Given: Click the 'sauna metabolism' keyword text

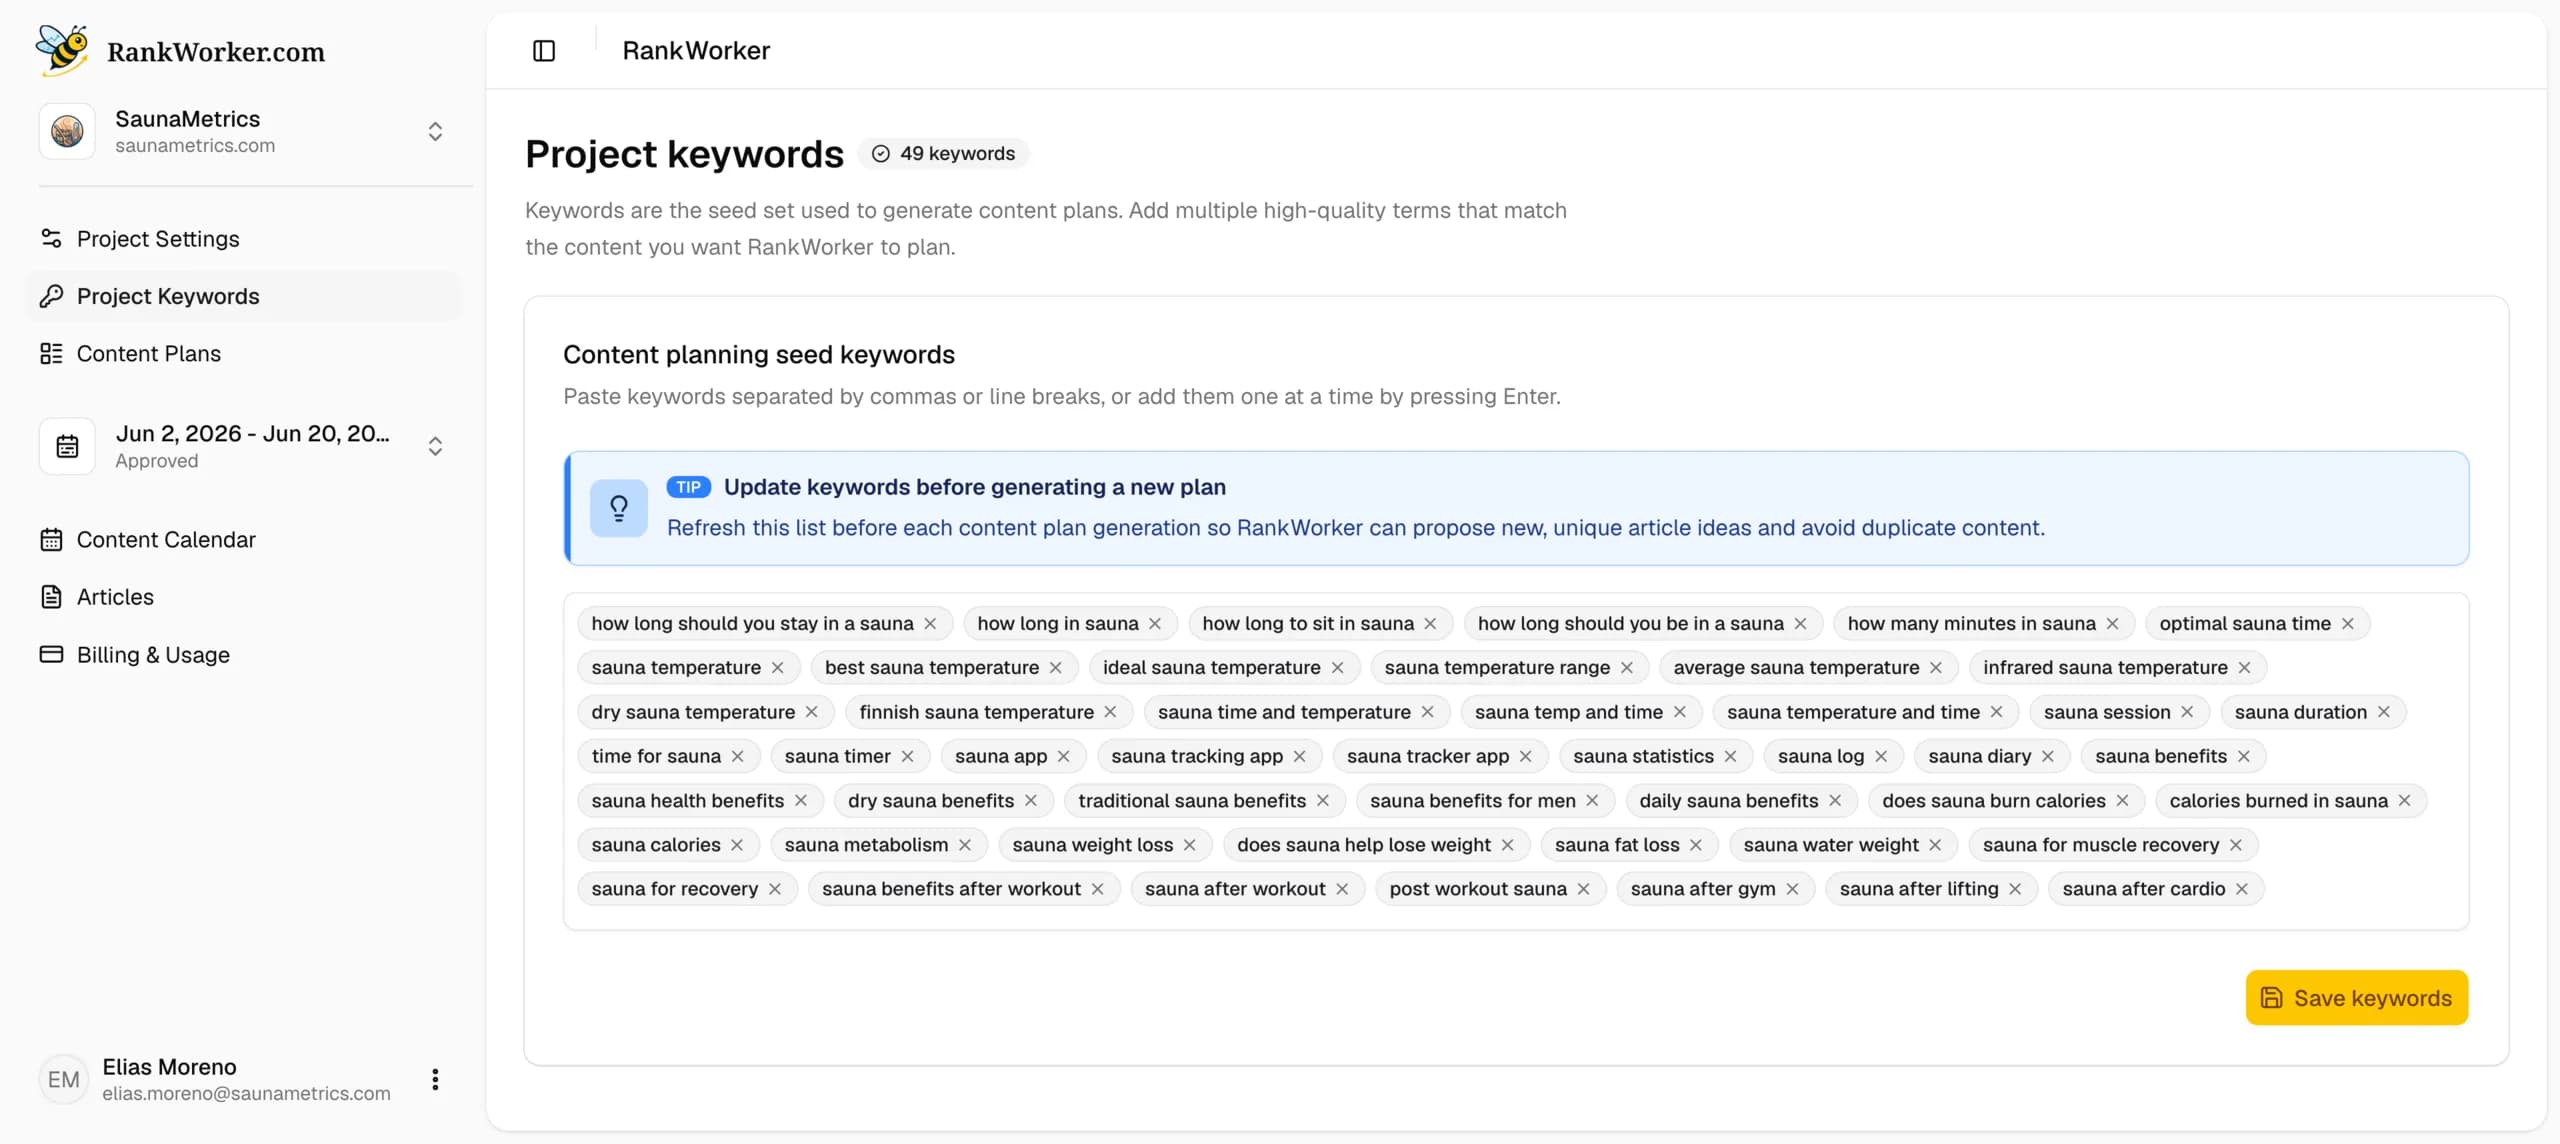Looking at the screenshot, I should (866, 845).
